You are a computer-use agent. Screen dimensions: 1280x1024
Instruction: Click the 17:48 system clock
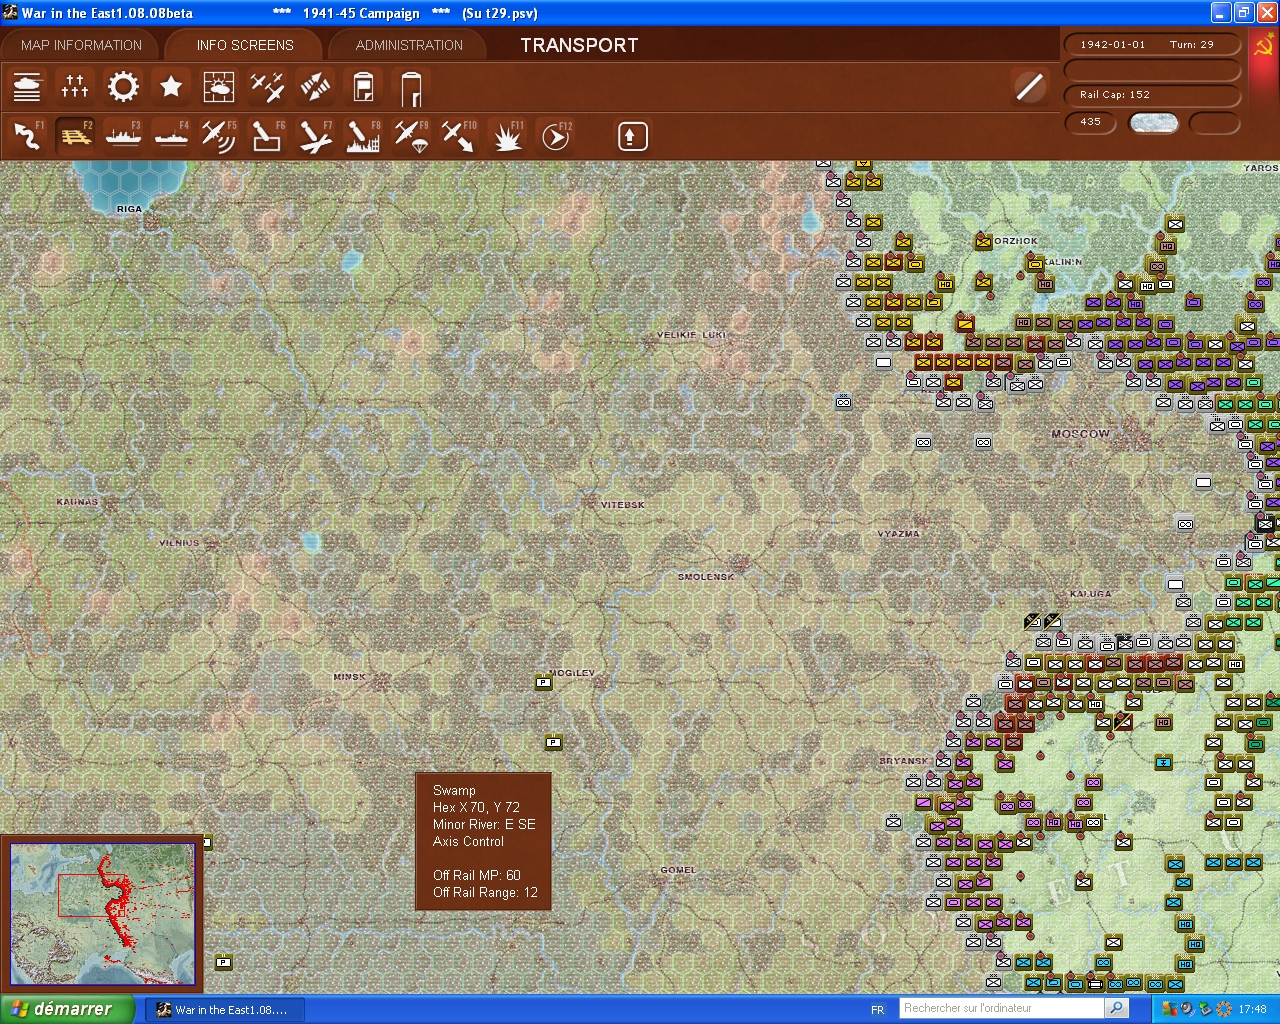point(1252,1010)
